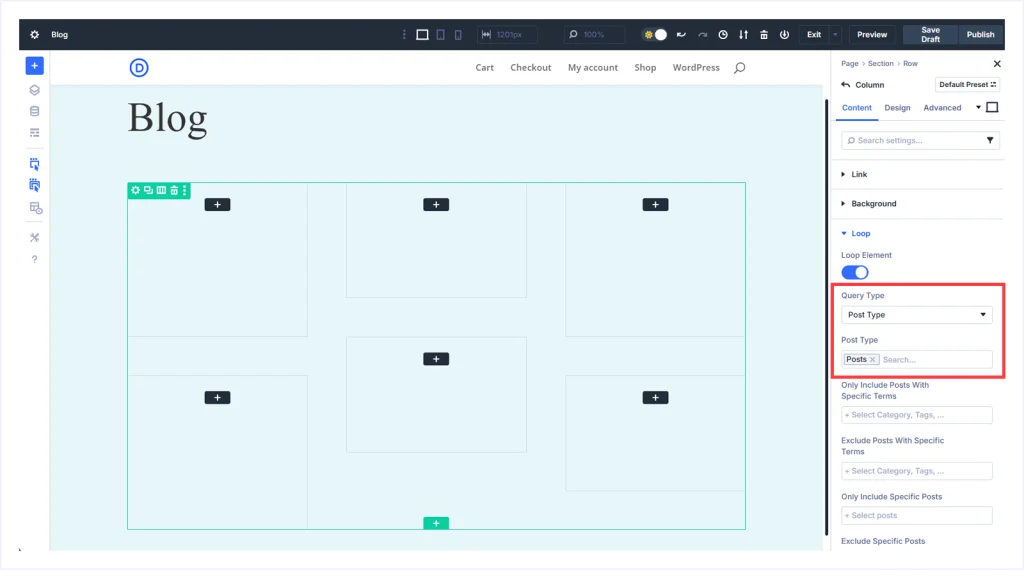Click the back arrow beside Column
The height and width of the screenshot is (570, 1024).
coord(846,85)
